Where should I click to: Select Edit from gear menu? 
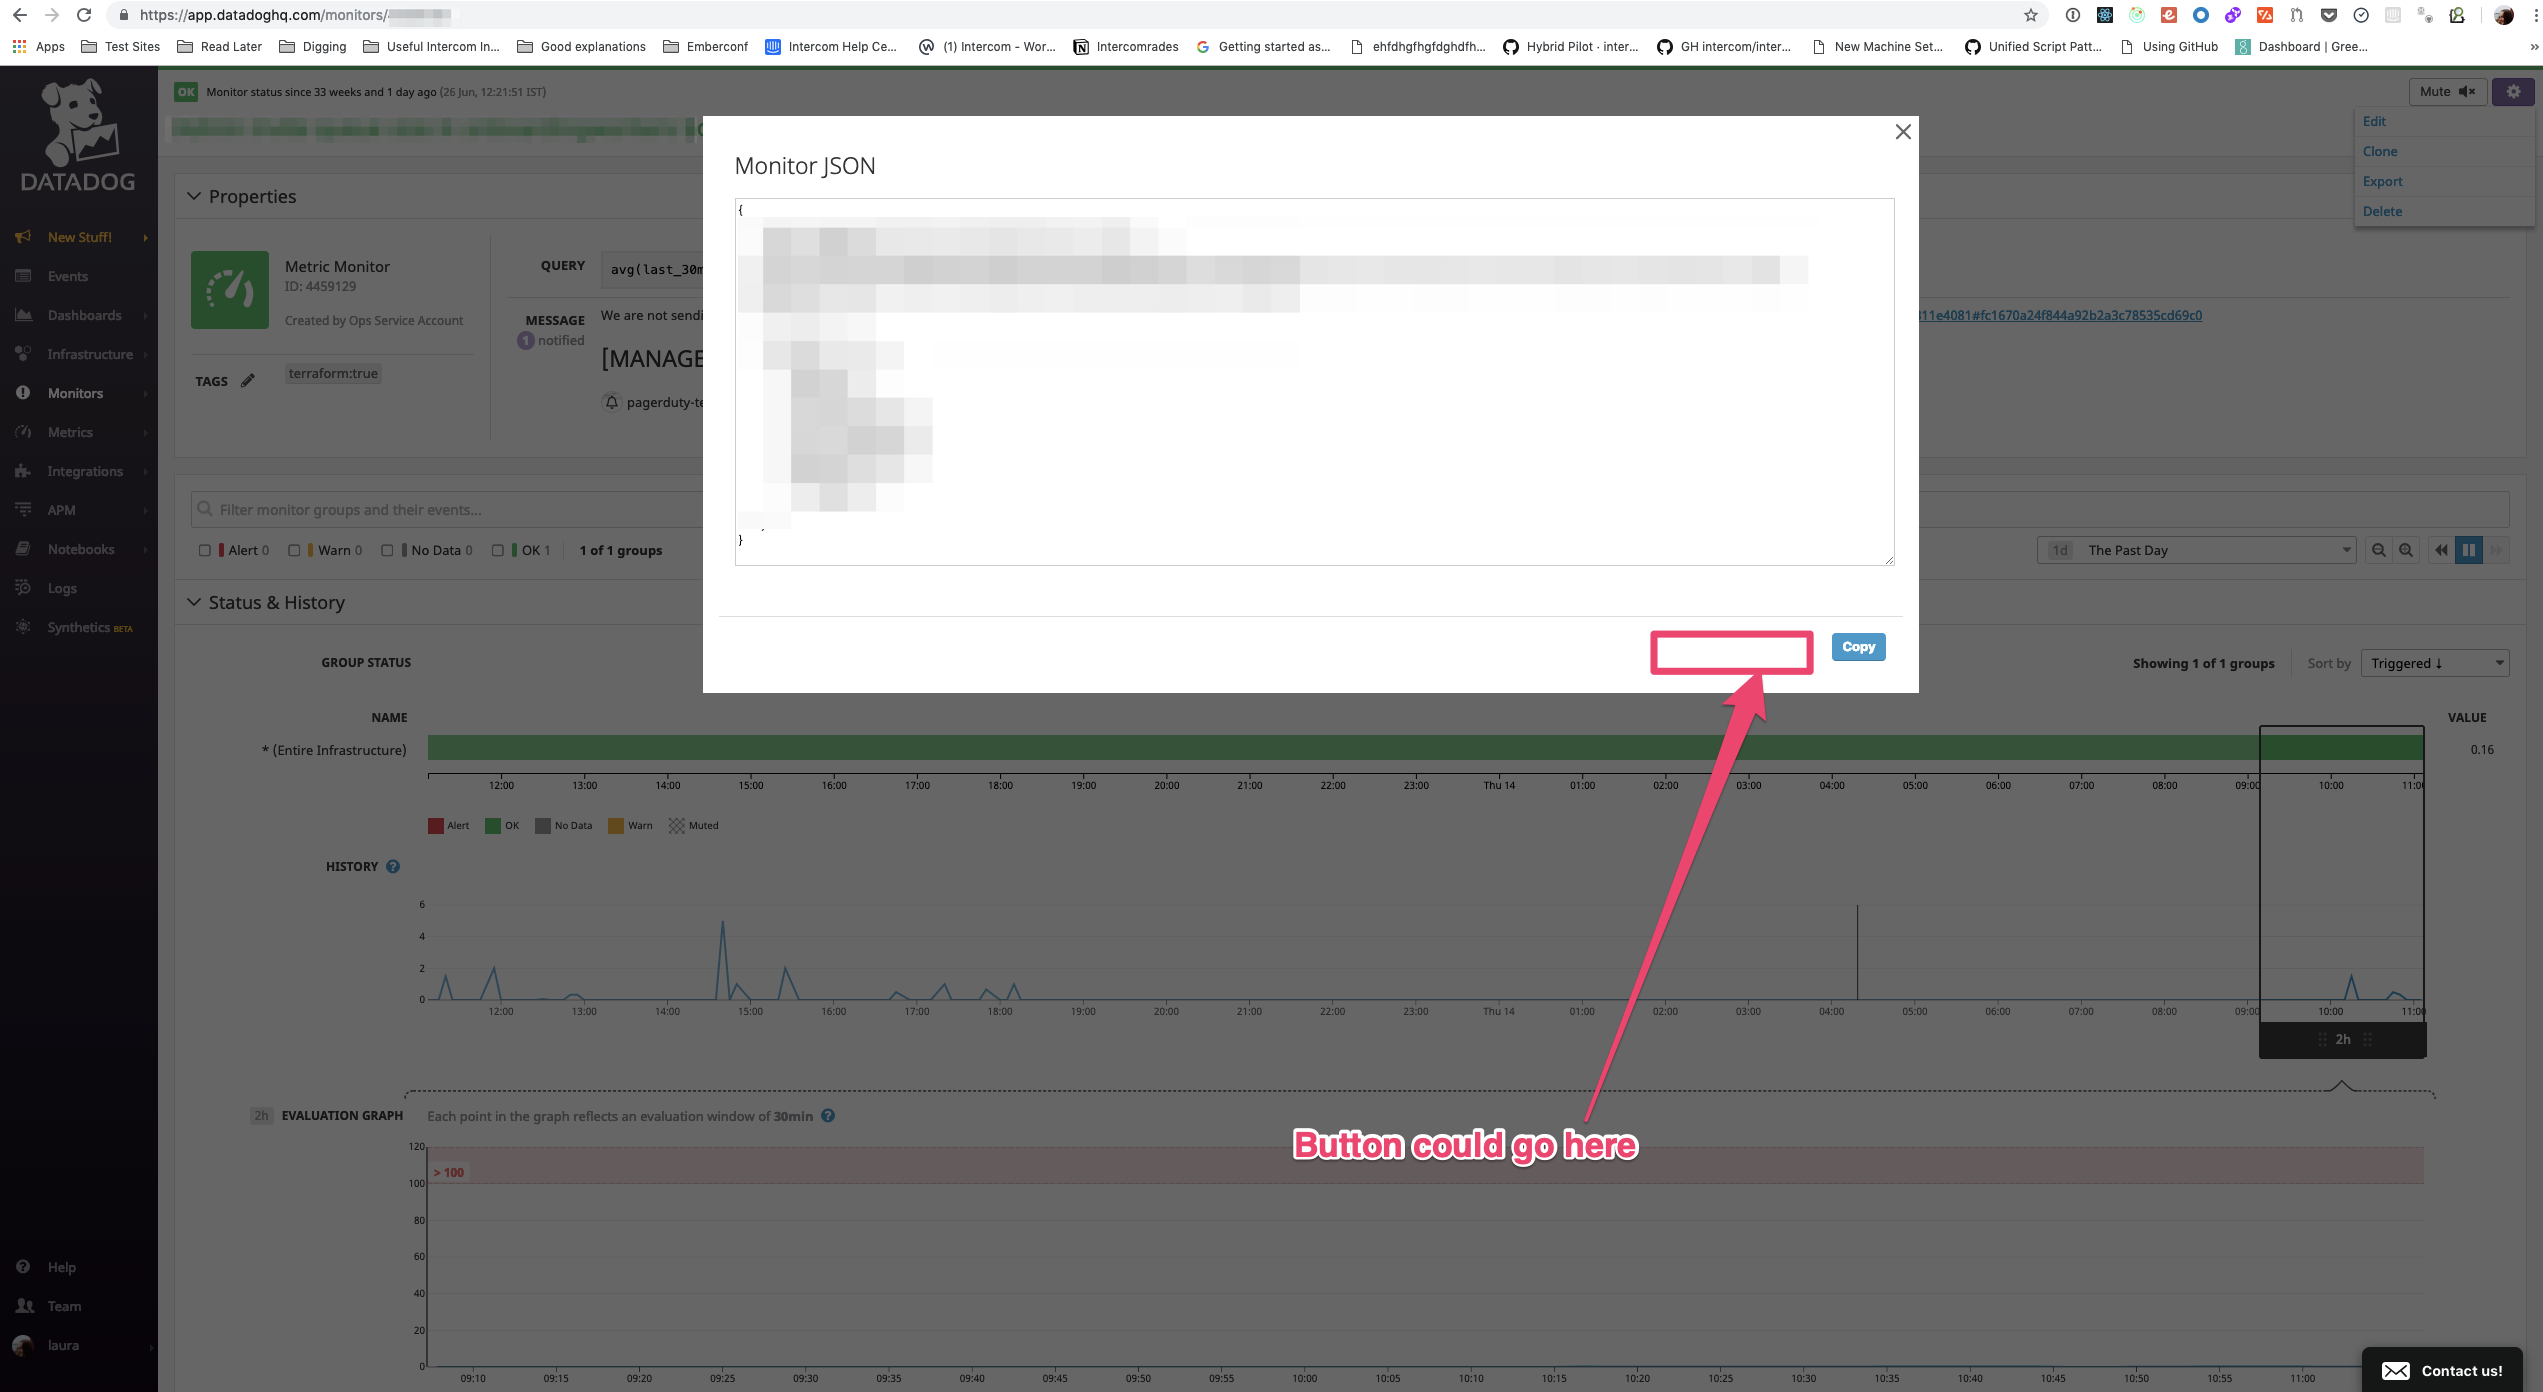point(2374,121)
